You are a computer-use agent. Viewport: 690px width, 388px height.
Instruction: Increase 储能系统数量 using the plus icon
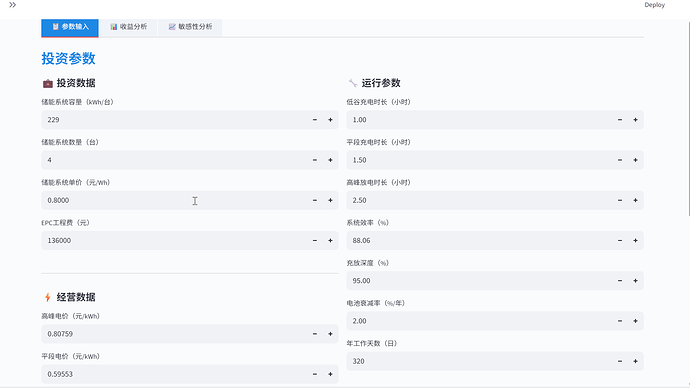coord(330,160)
